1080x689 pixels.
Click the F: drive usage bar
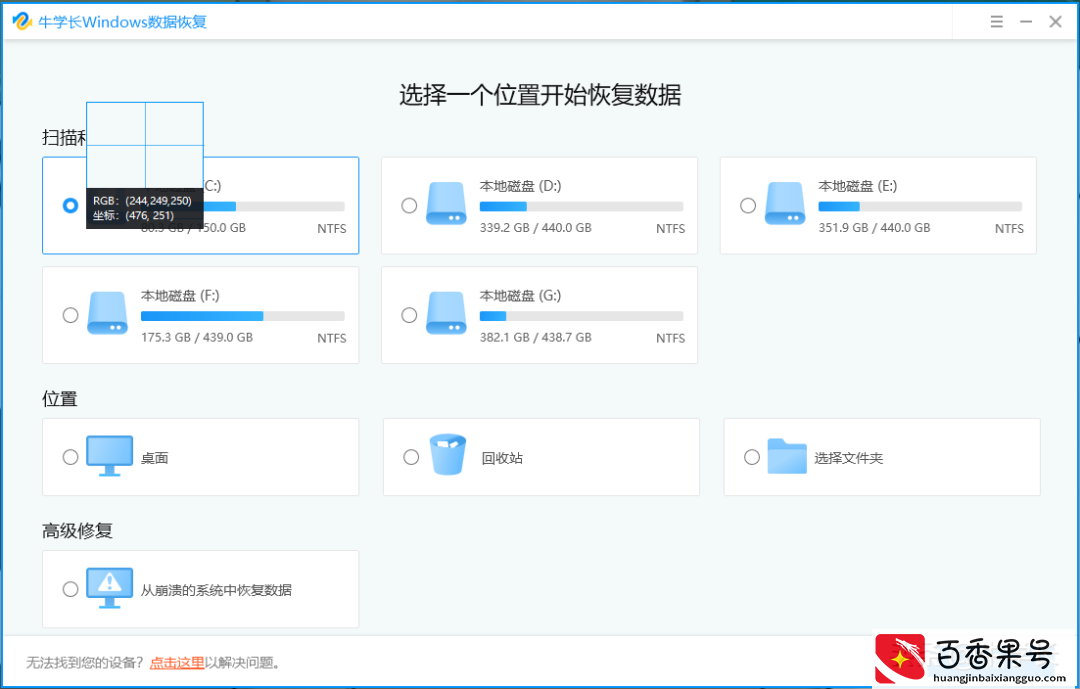coord(242,316)
